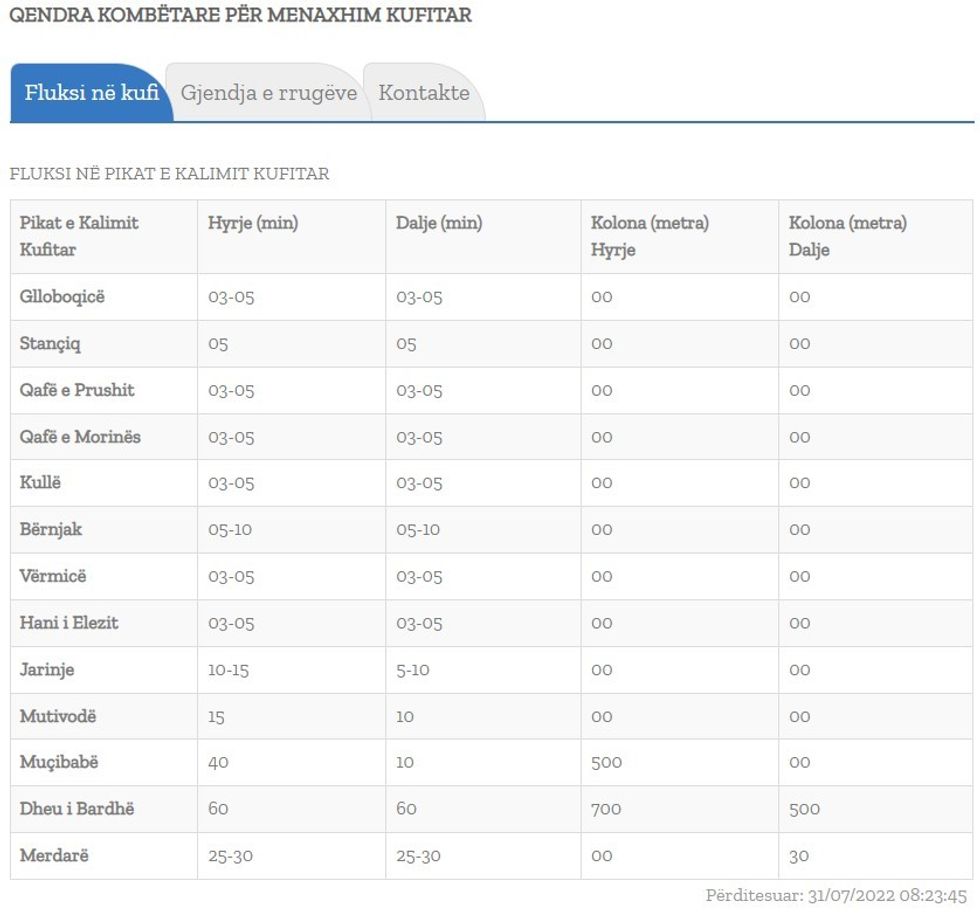This screenshot has height=922, width=980.
Task: Click the Merdarë border crossing name
Action: coord(53,856)
